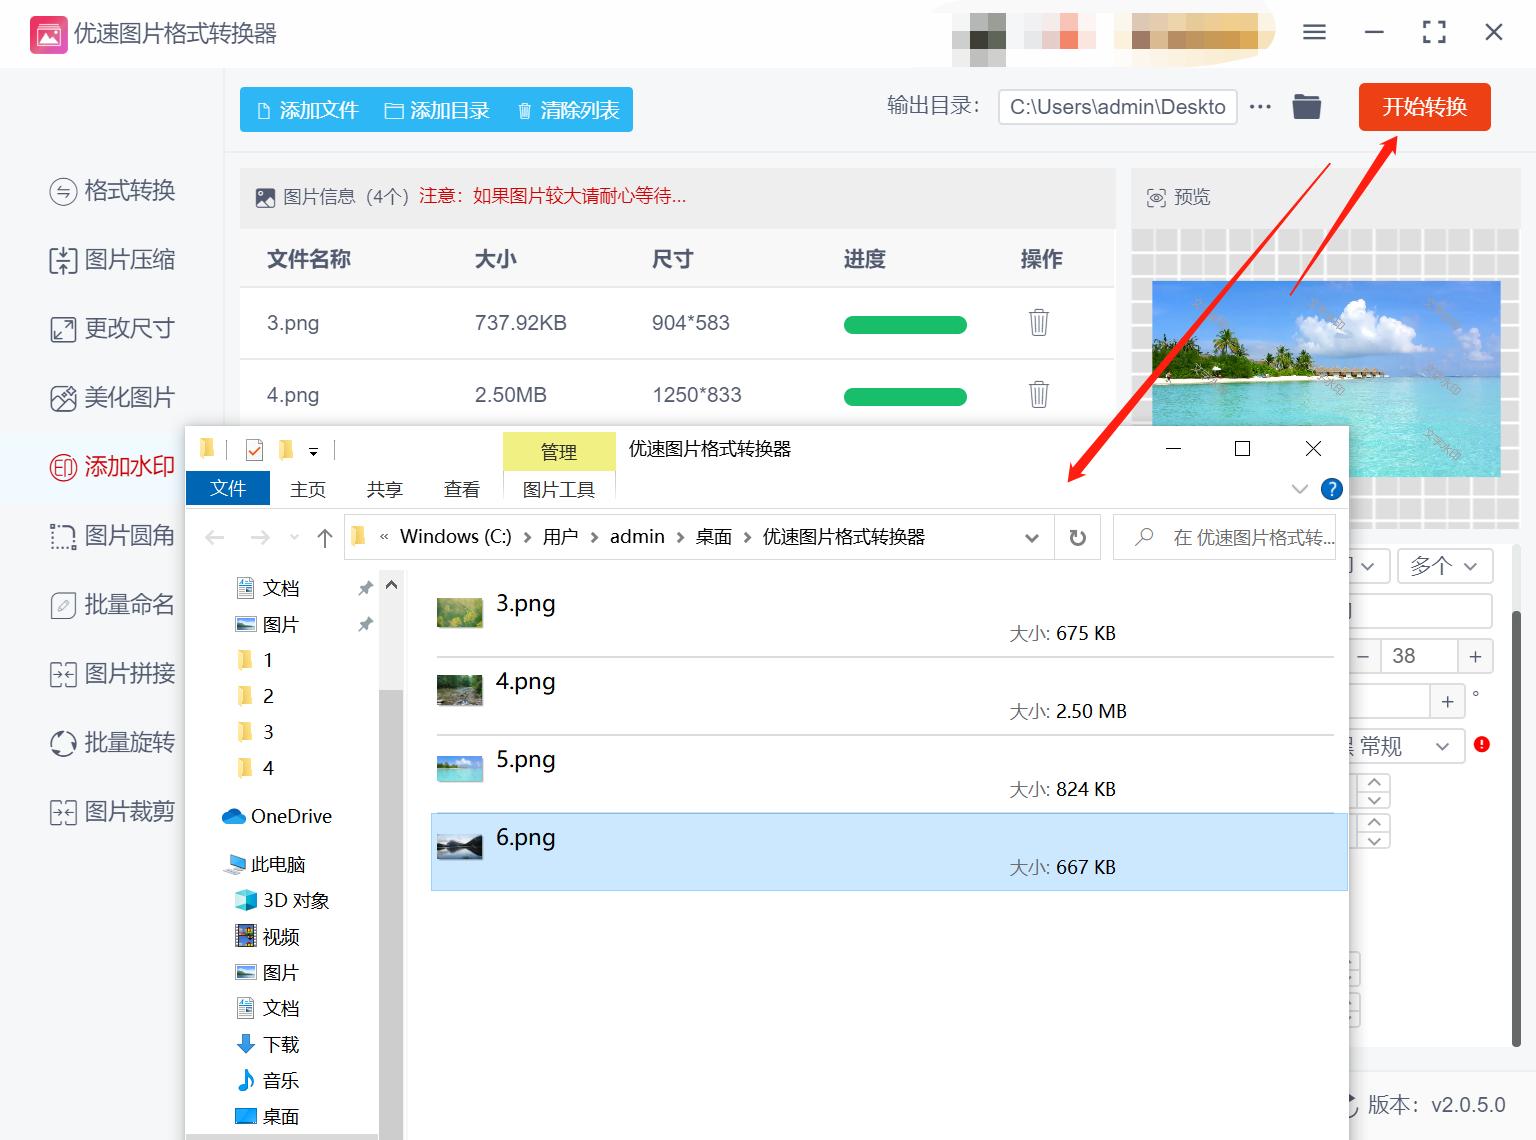Collapse the navigation pane scroll up arrow

(x=391, y=585)
